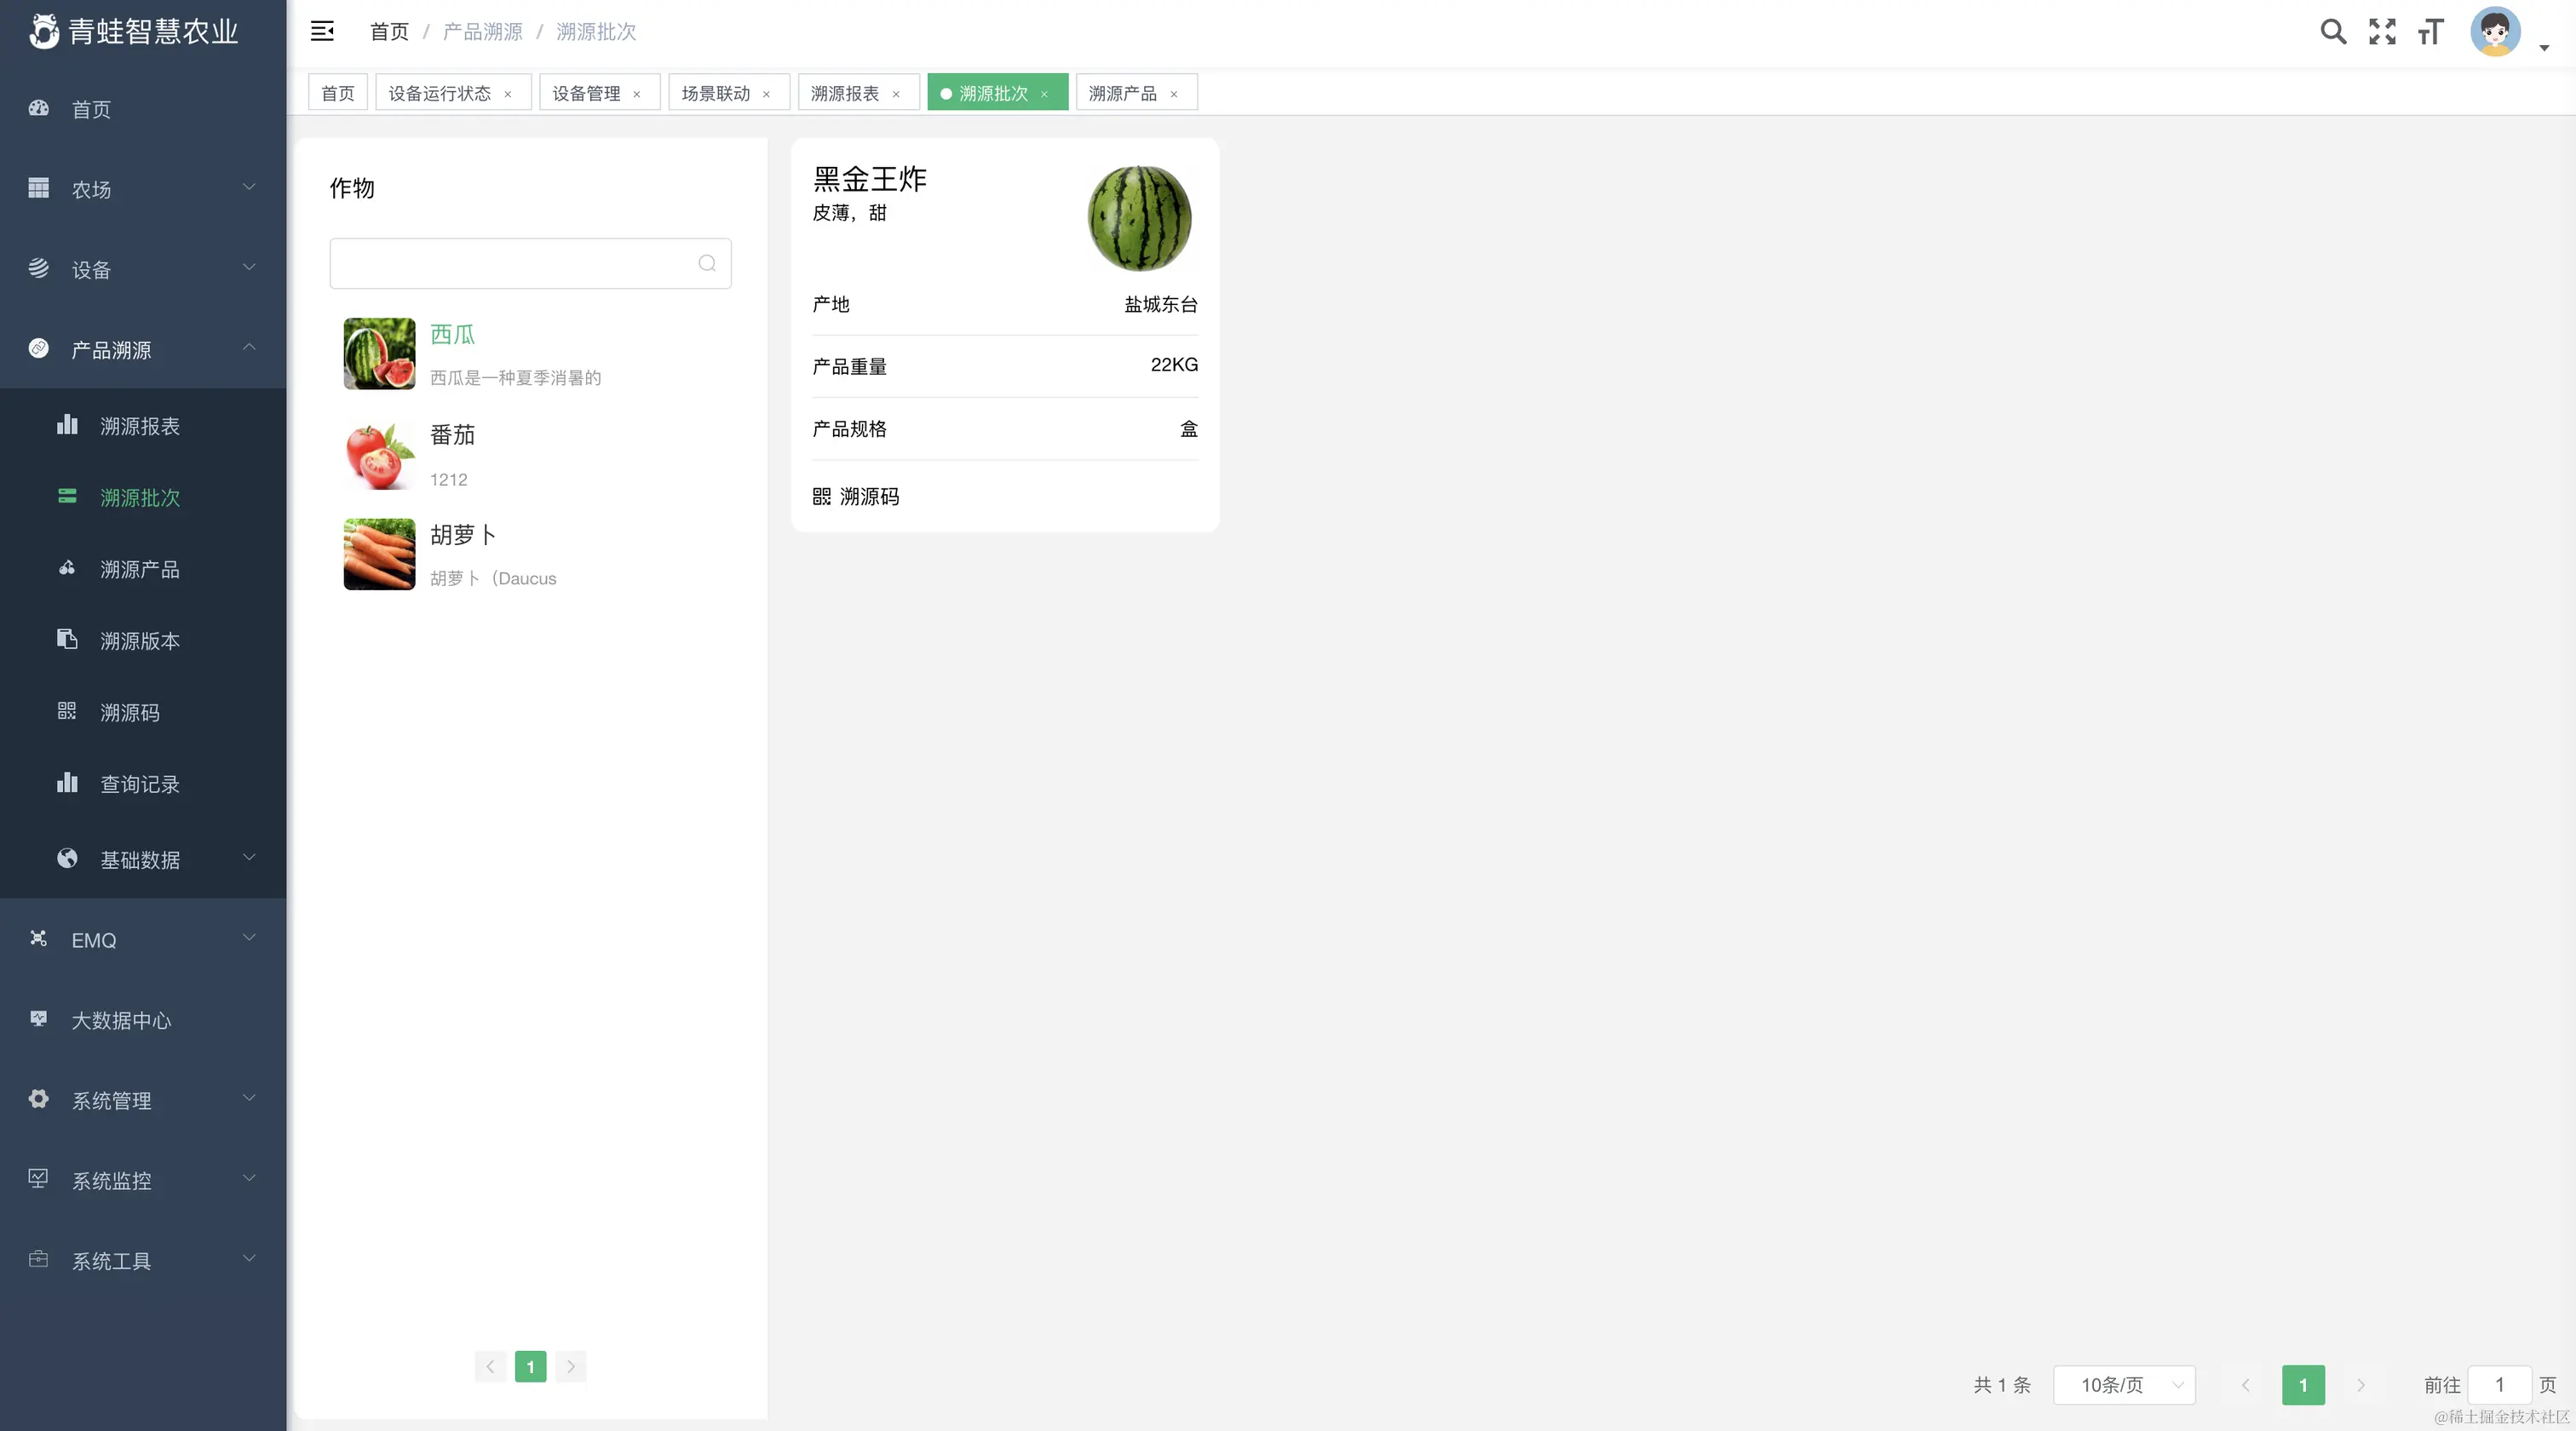The image size is (2576, 1431).
Task: Open the user avatar dropdown
Action: [2496, 31]
